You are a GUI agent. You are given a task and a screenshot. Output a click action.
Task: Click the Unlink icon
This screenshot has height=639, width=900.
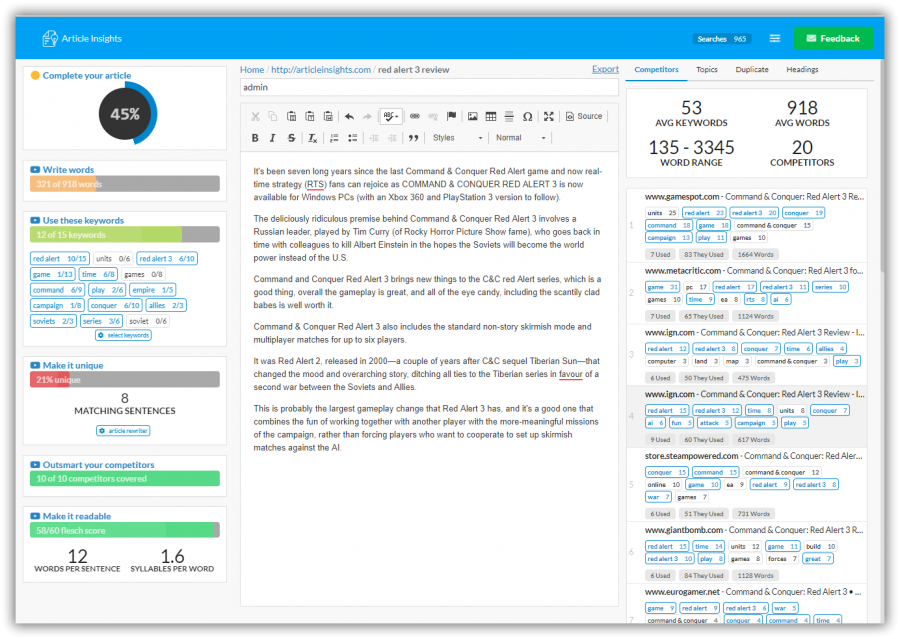(433, 117)
